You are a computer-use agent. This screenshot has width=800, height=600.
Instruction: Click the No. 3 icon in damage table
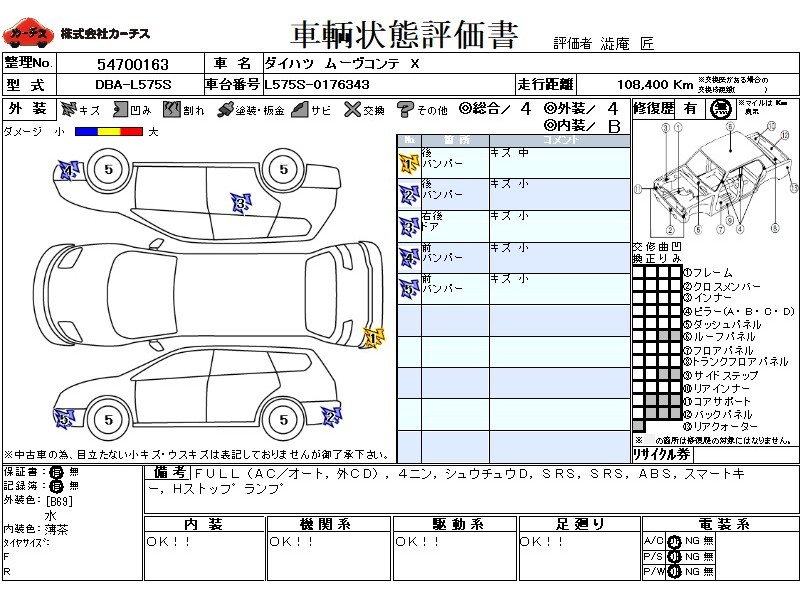[x=409, y=227]
